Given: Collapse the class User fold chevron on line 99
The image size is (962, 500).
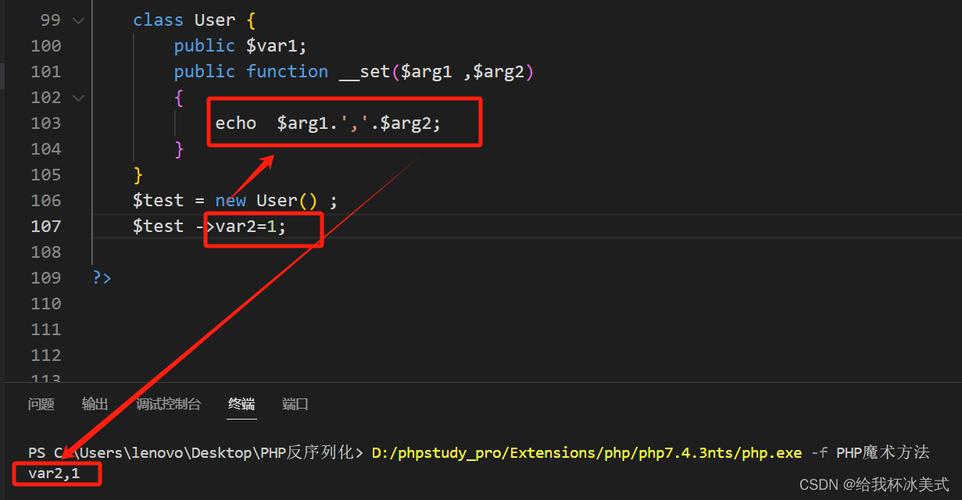Looking at the screenshot, I should [79, 20].
